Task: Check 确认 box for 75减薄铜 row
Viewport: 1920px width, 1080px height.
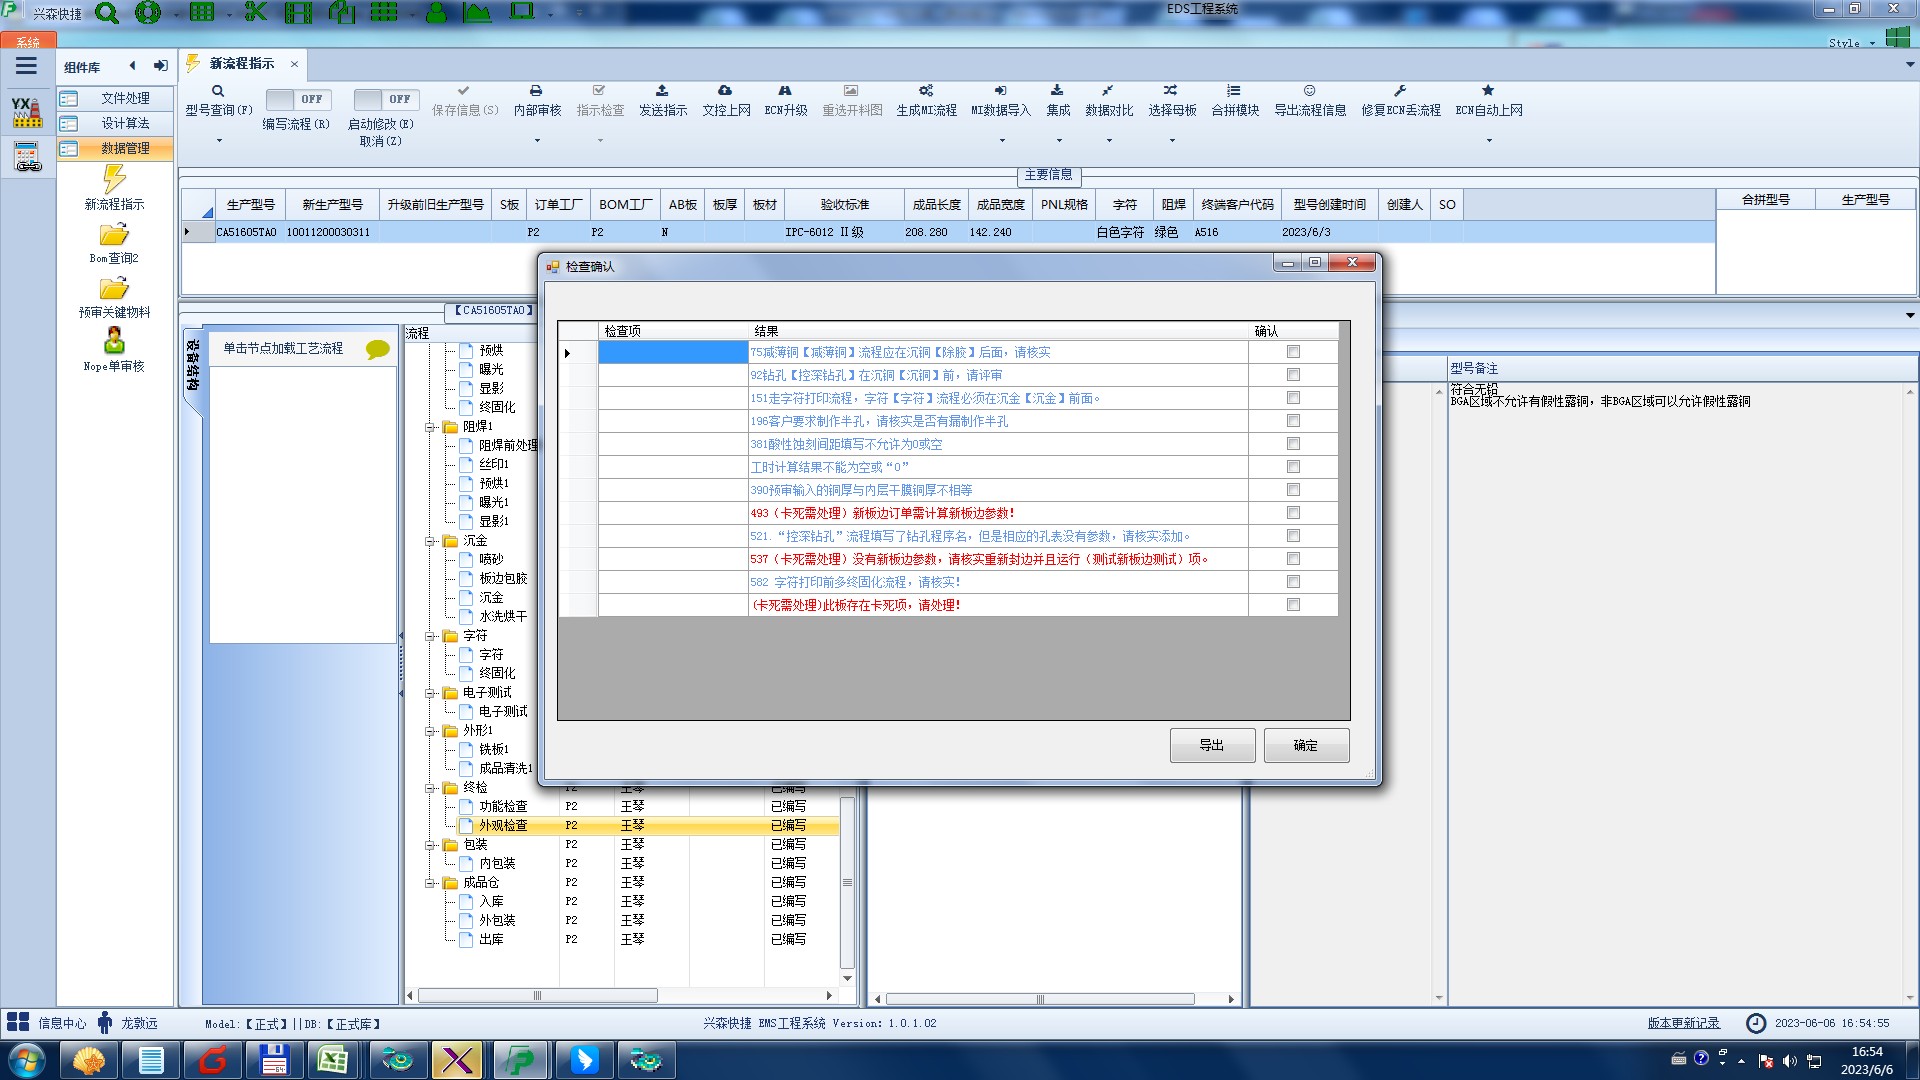Action: pos(1293,352)
